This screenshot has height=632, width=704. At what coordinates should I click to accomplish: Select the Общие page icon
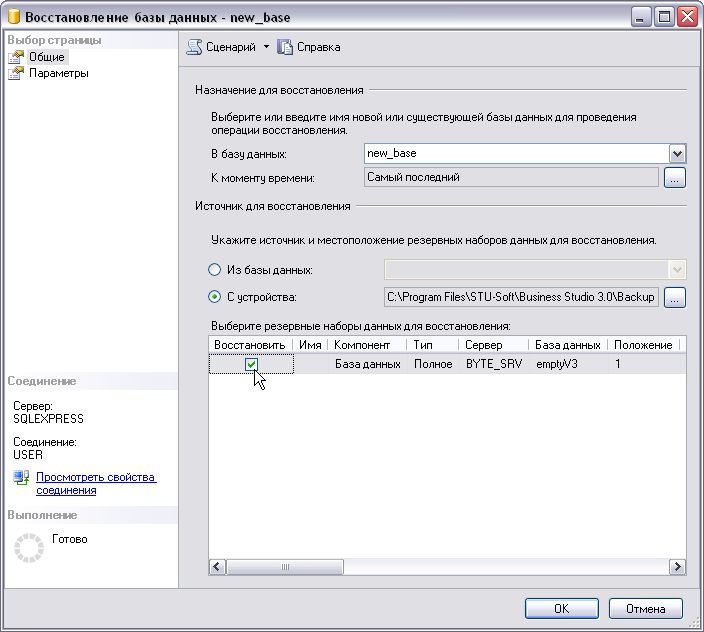click(16, 57)
